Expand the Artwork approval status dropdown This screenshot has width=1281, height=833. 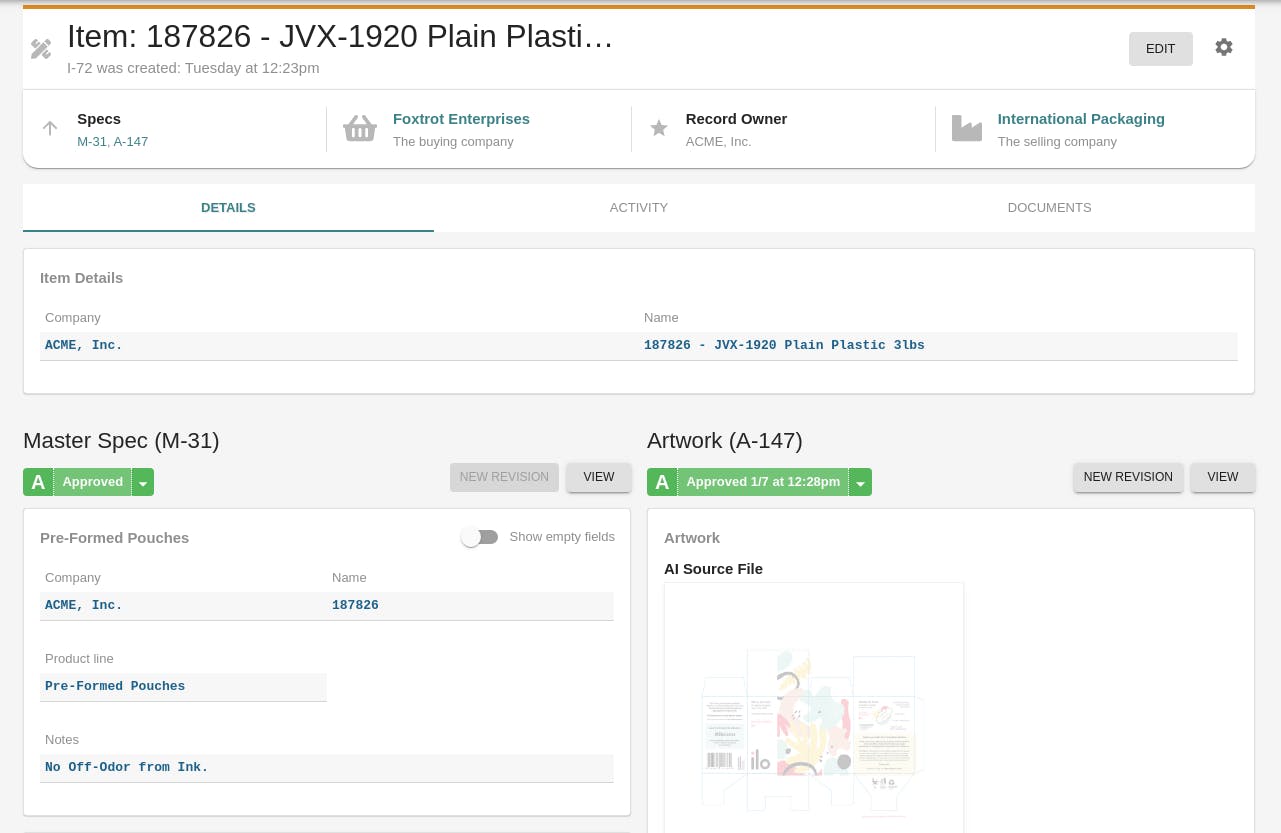coord(860,483)
